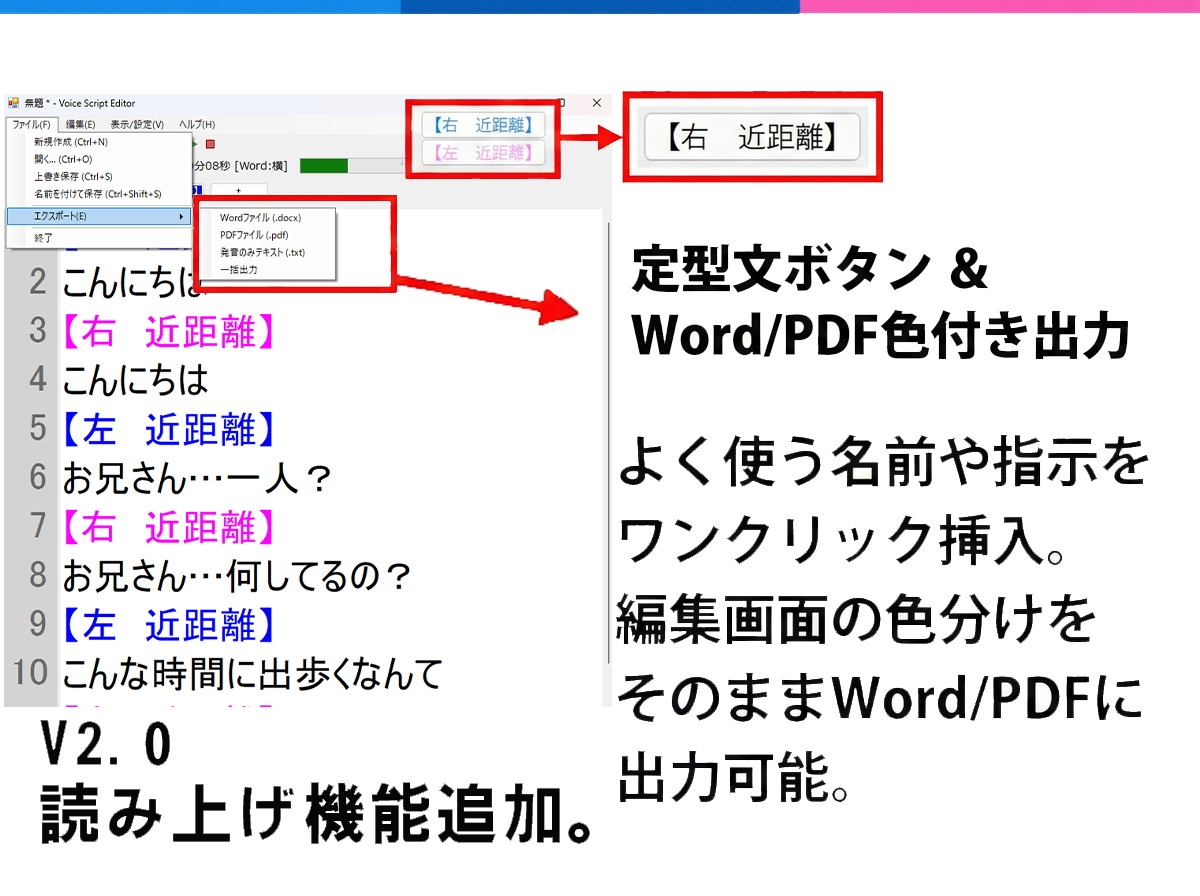Select 一括出力 batch export

tap(239, 269)
